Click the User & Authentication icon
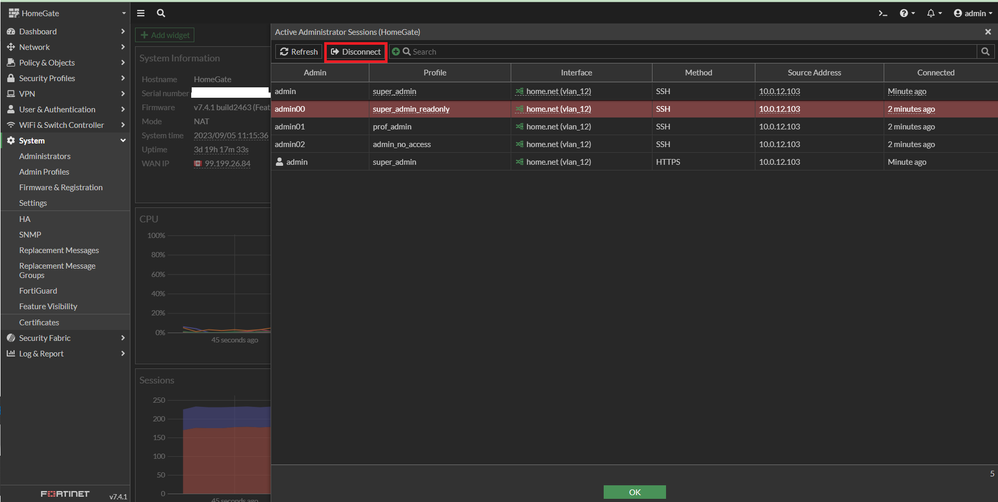The width and height of the screenshot is (998, 502). 11,109
